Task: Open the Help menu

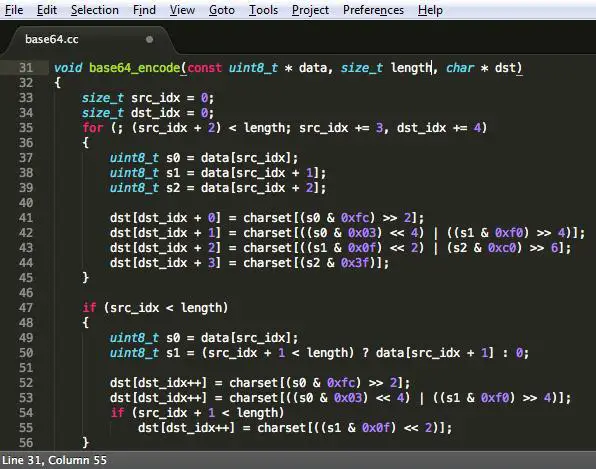Action: 430,10
